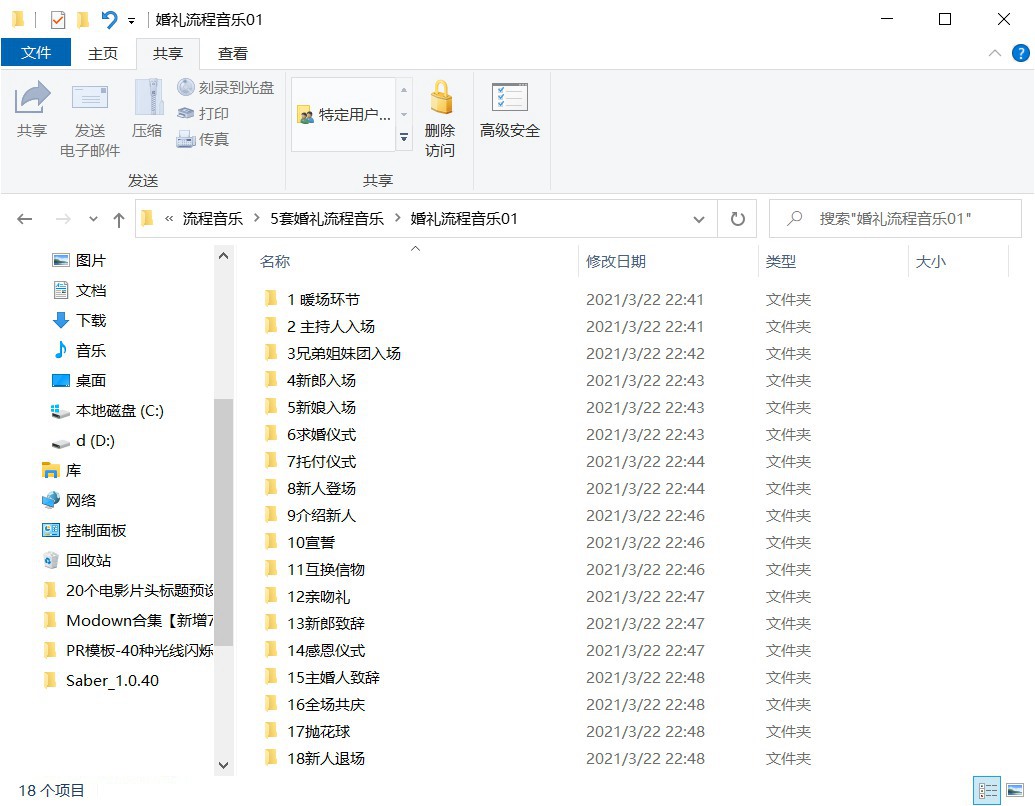Select Saber_1.0.40 folder in sidebar
This screenshot has width=1035, height=806.
(100, 681)
